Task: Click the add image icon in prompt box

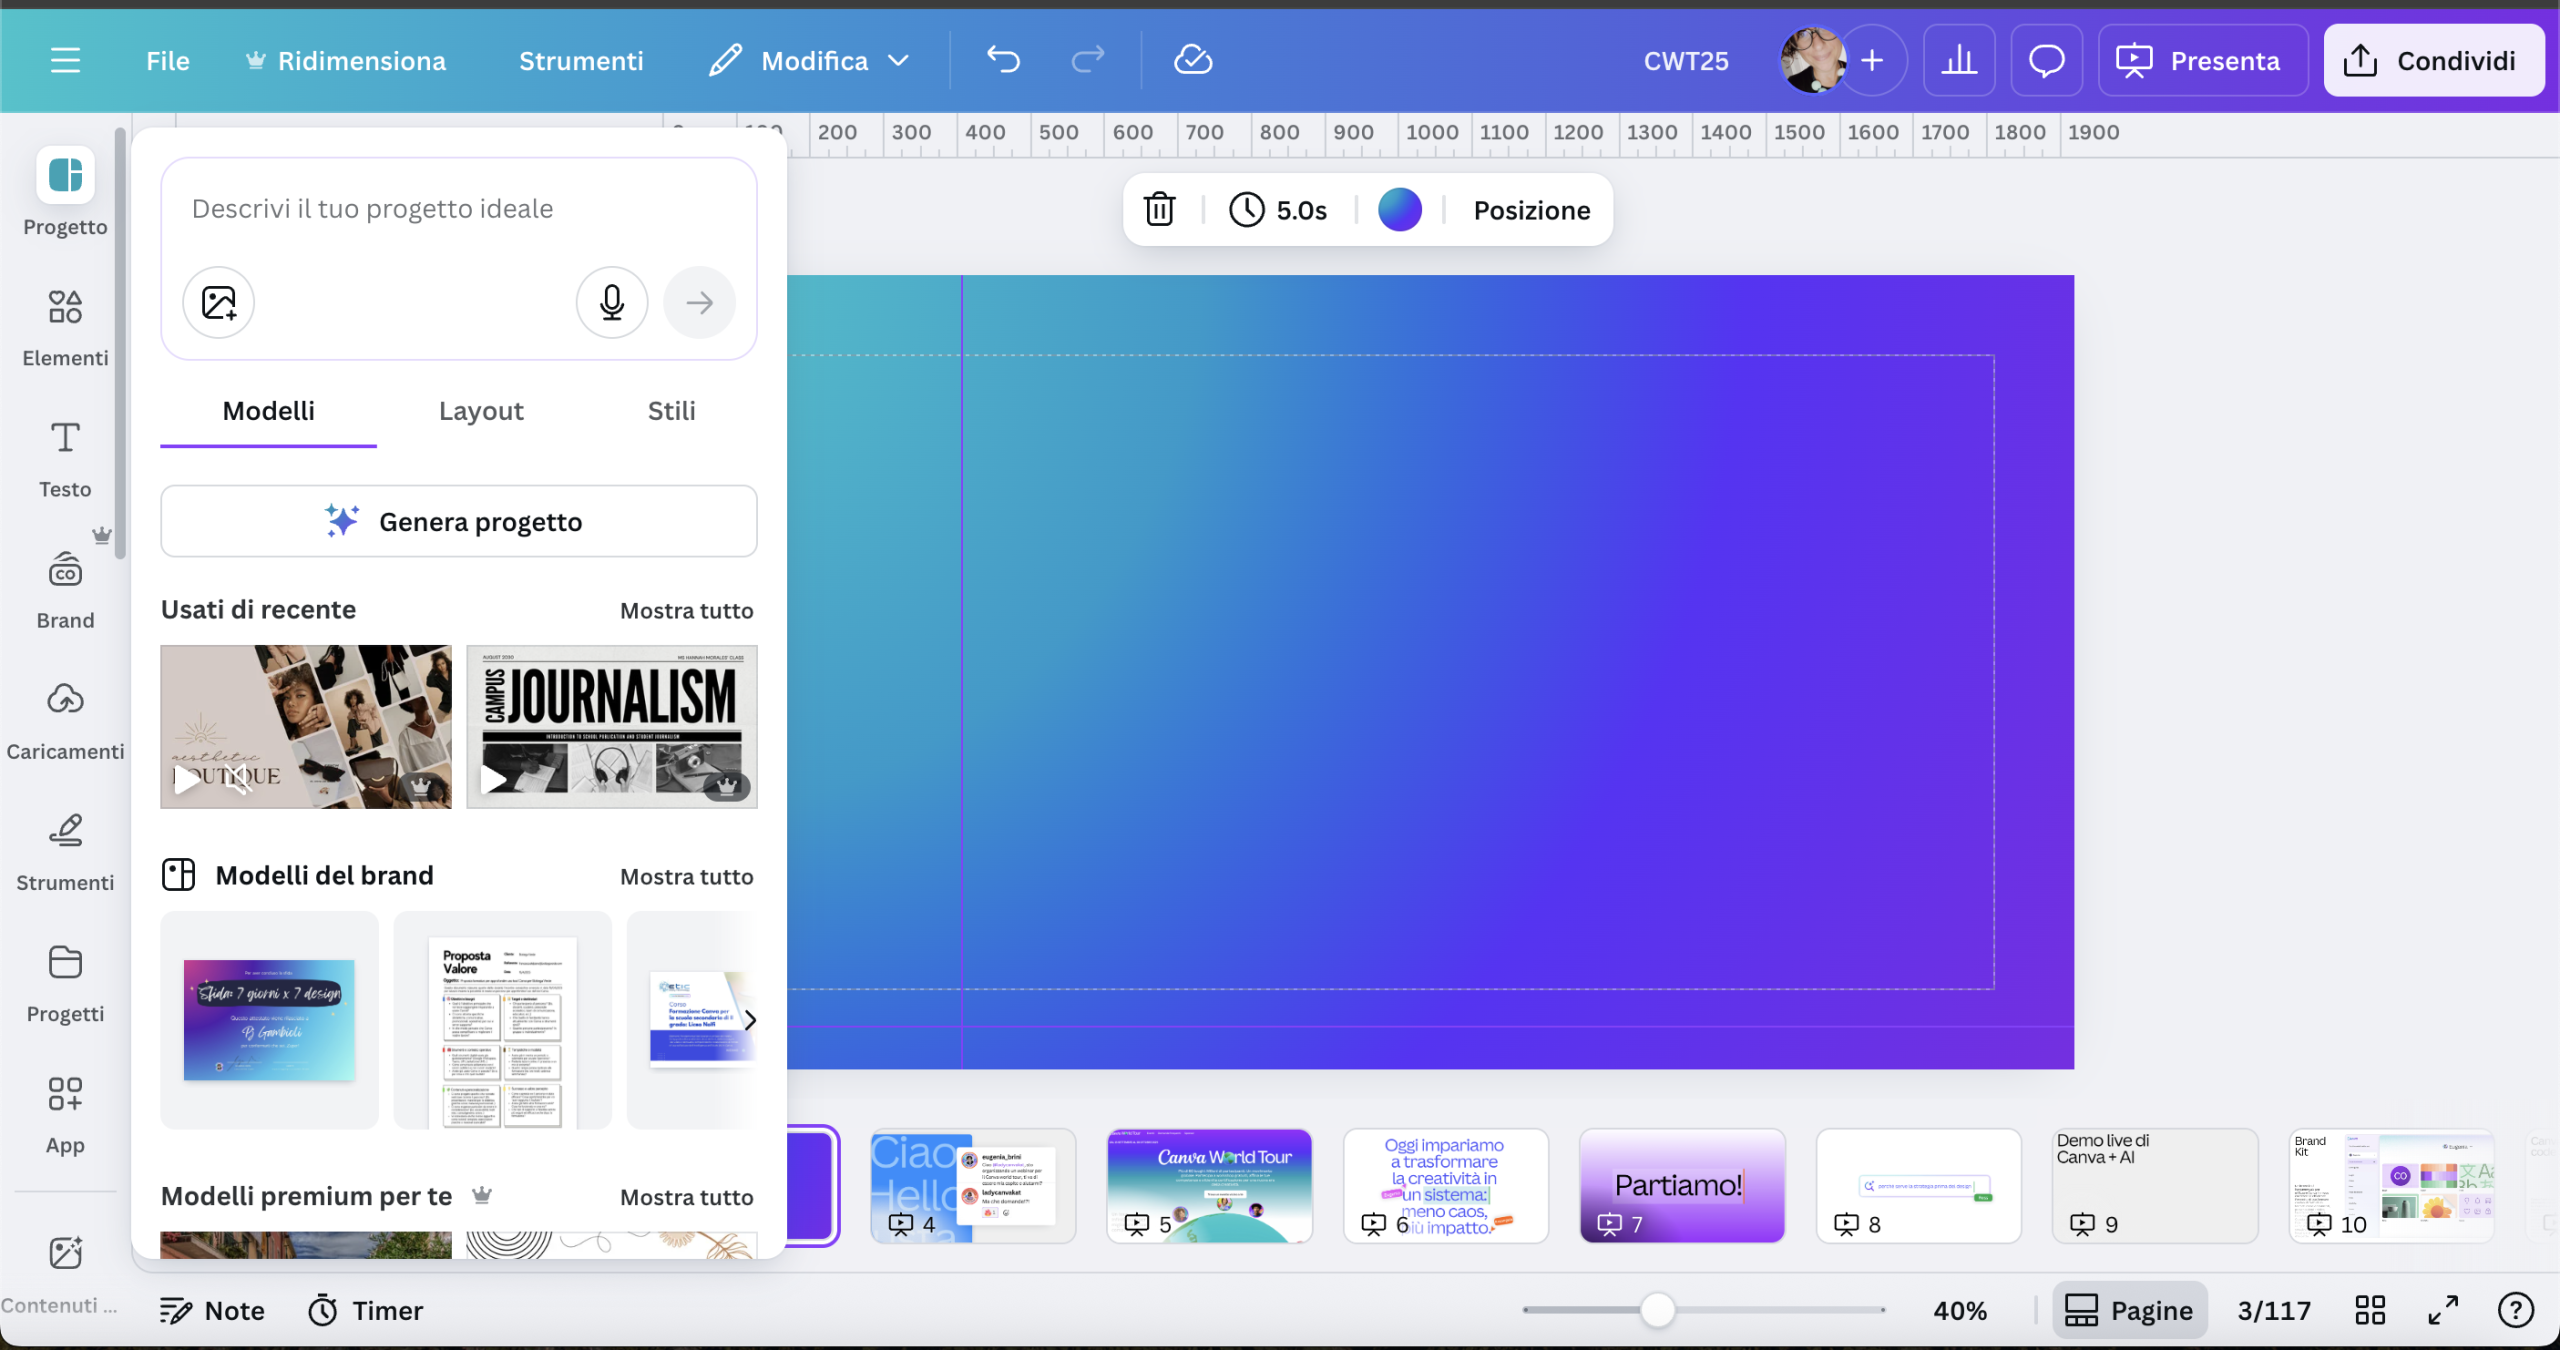Action: [219, 302]
